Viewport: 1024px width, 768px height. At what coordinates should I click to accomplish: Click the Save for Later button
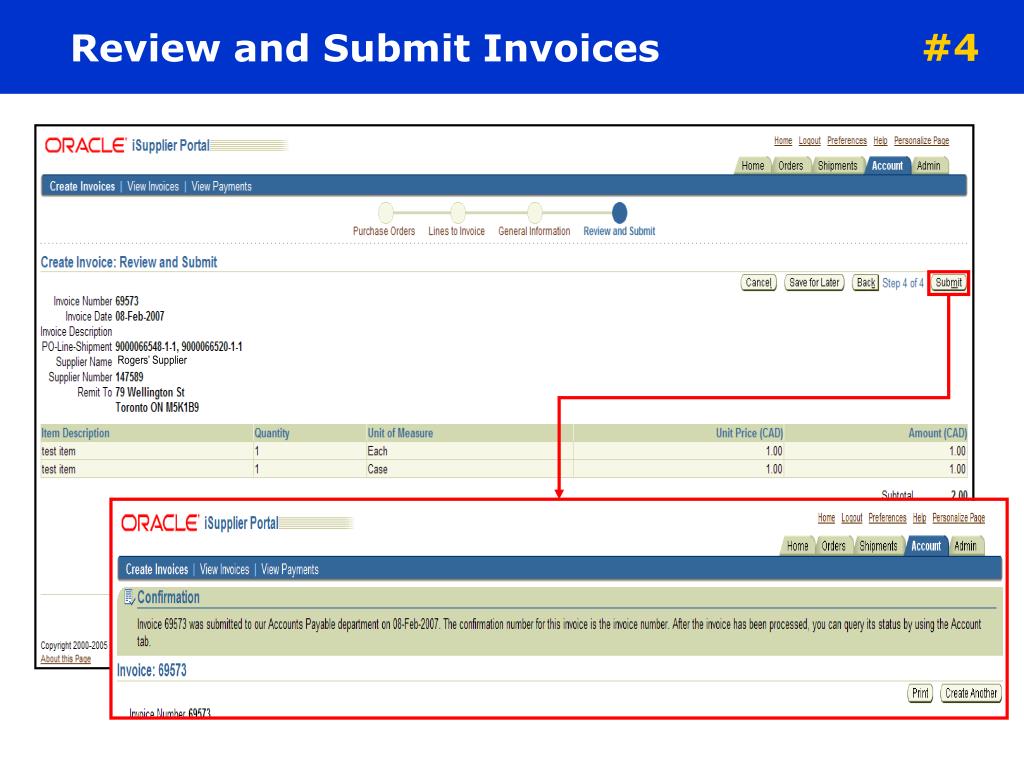pyautogui.click(x=814, y=283)
